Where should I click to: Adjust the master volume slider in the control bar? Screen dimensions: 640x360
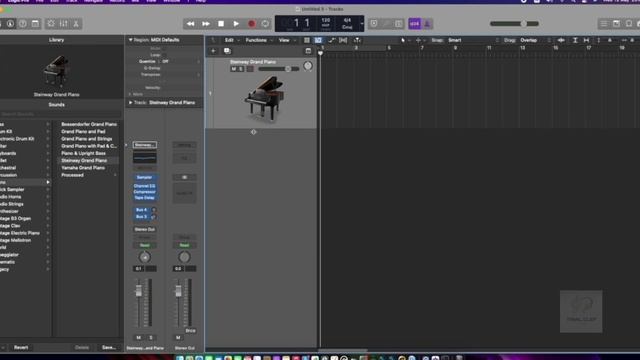click(514, 24)
